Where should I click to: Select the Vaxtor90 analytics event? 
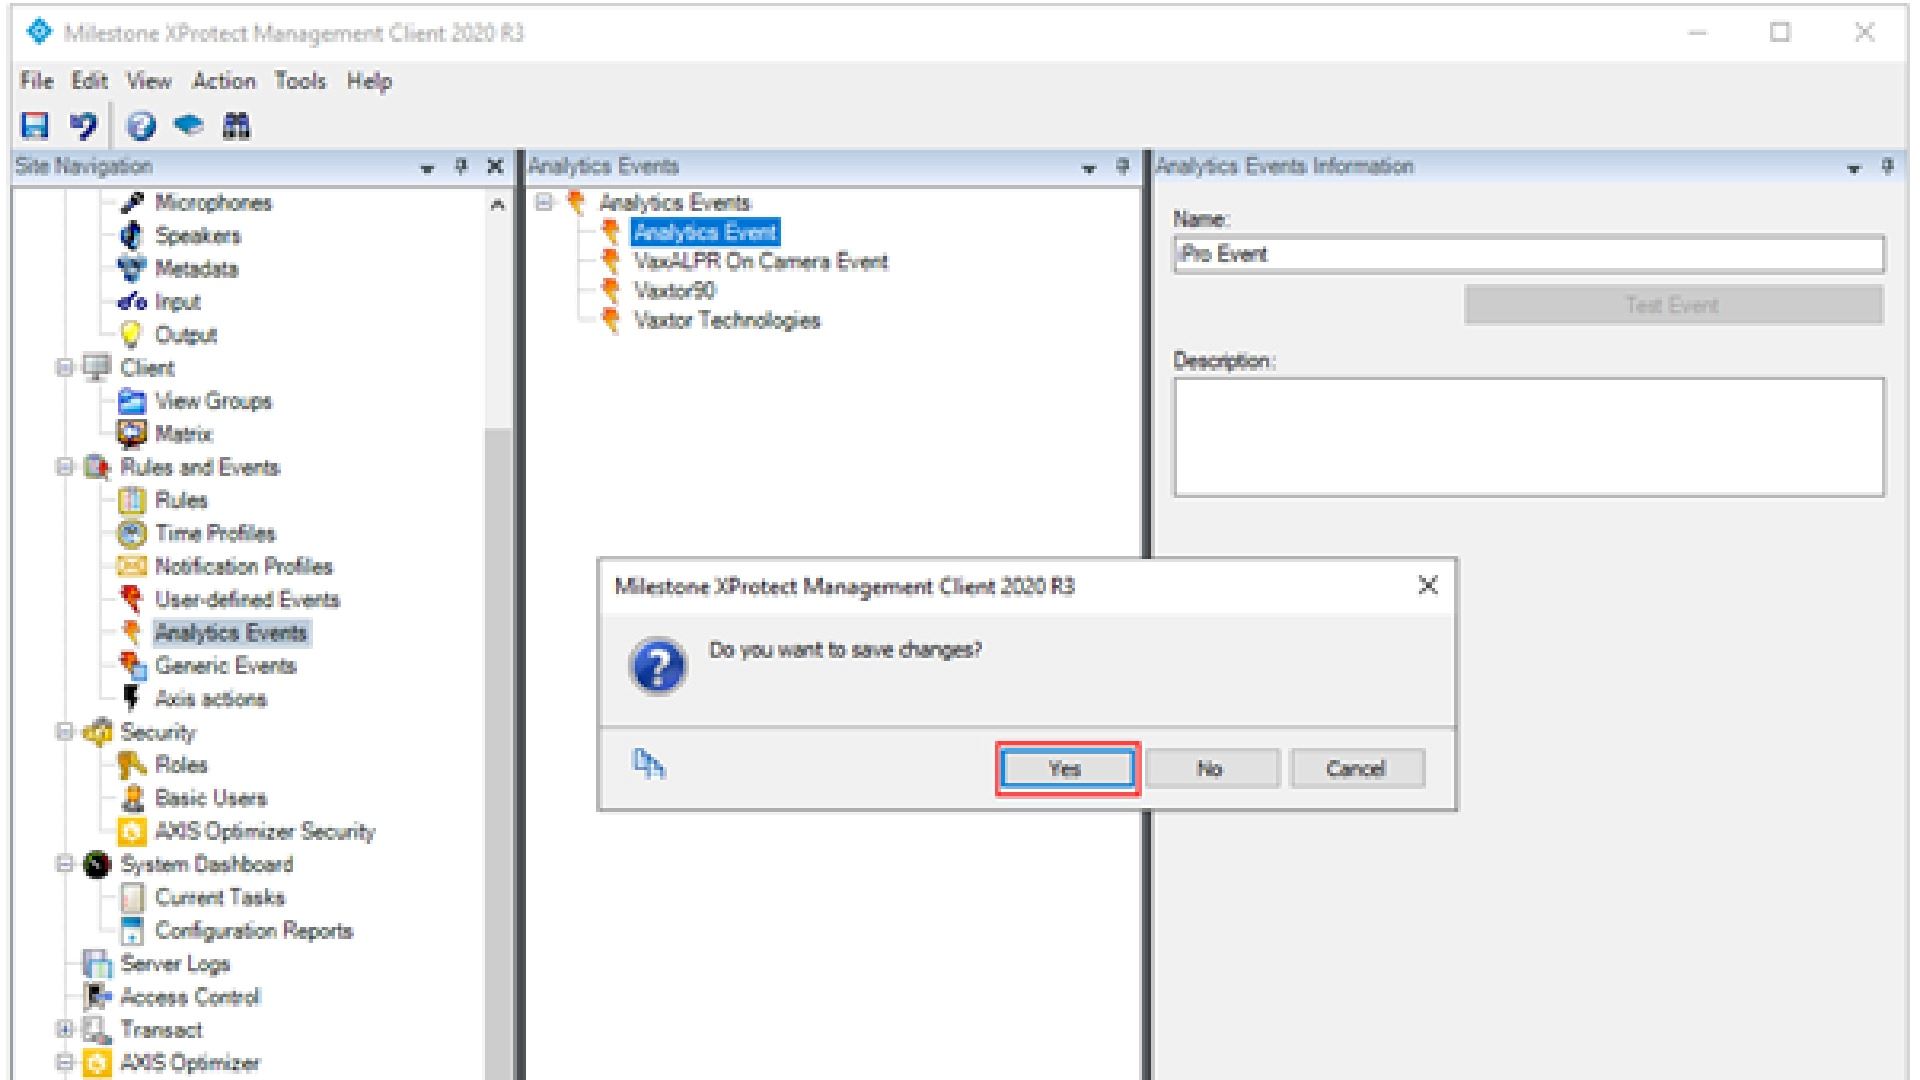click(x=675, y=291)
